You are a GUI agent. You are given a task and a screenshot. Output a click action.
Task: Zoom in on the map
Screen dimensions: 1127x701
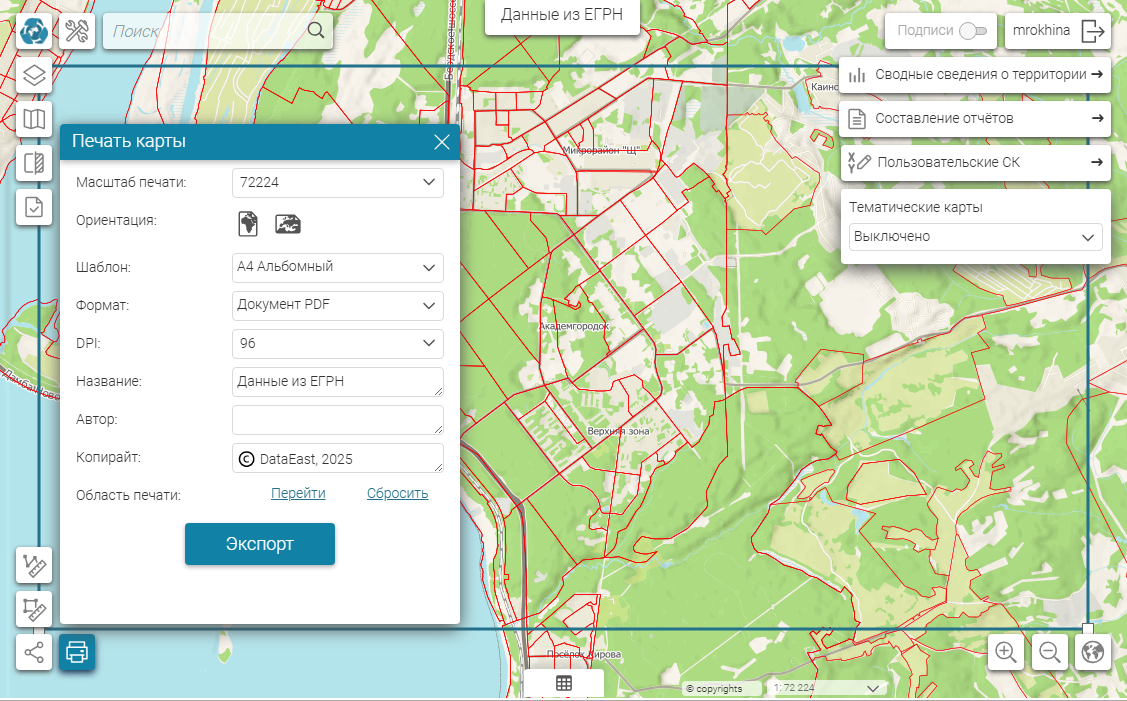[1006, 653]
